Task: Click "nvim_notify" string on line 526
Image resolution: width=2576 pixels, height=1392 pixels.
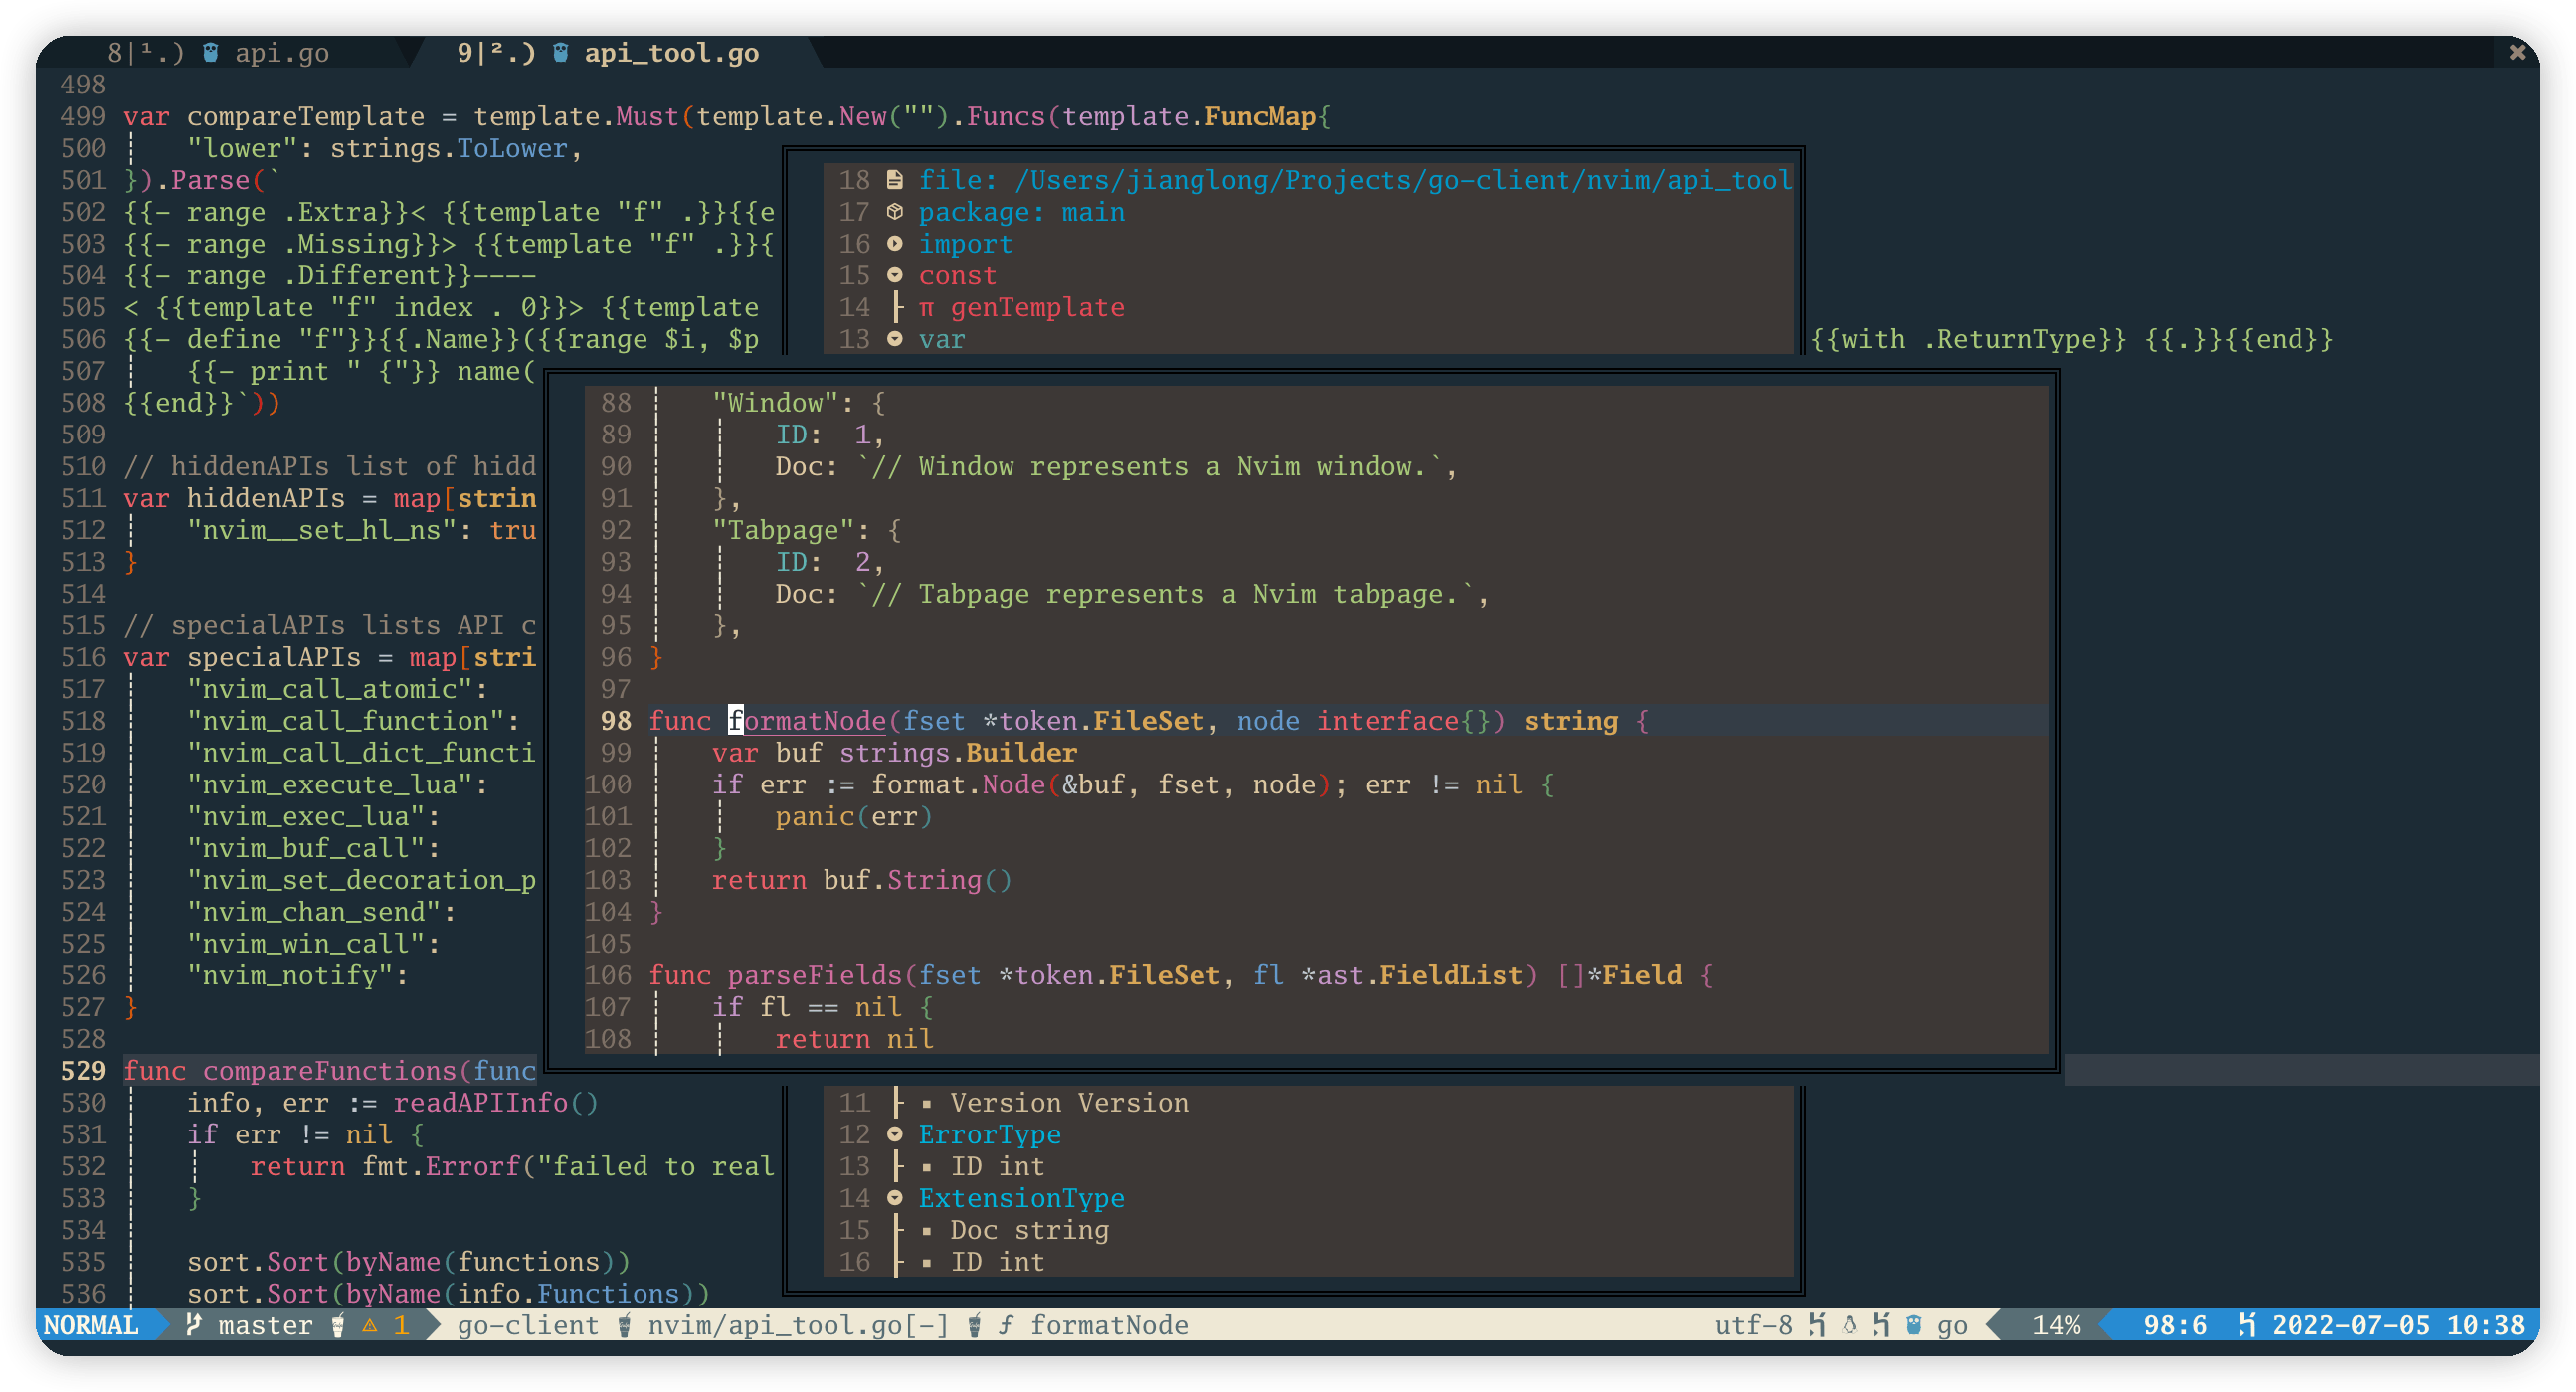Action: pos(289,976)
